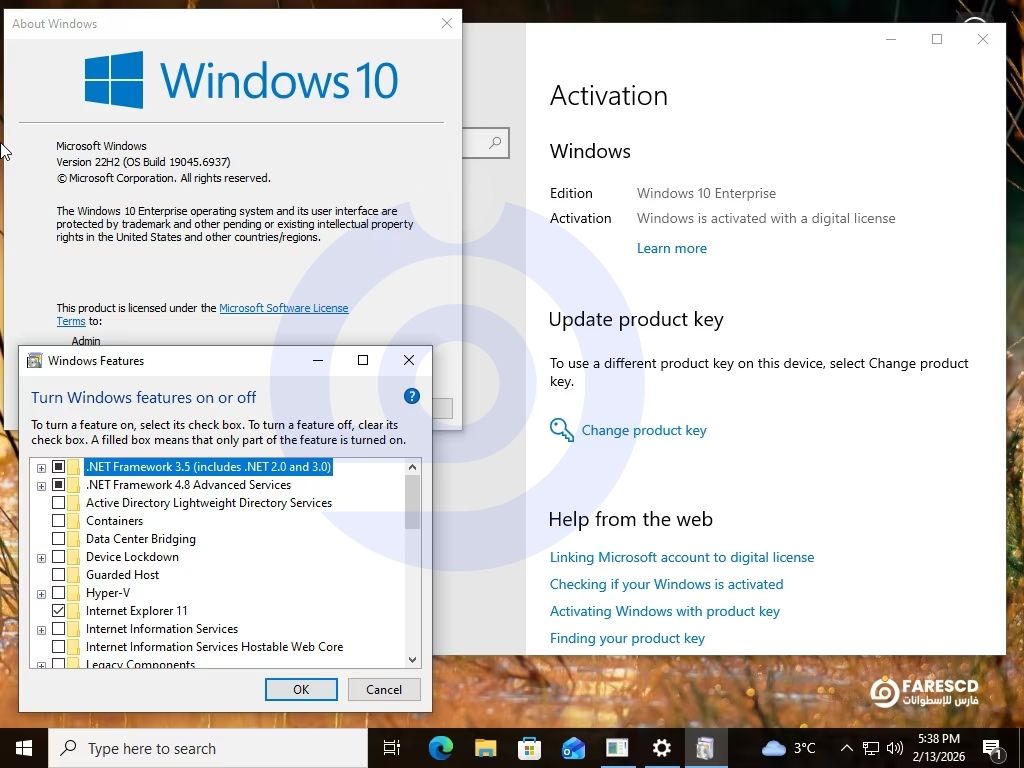
Task: Check the Guarded Host checkbox
Action: tap(58, 575)
